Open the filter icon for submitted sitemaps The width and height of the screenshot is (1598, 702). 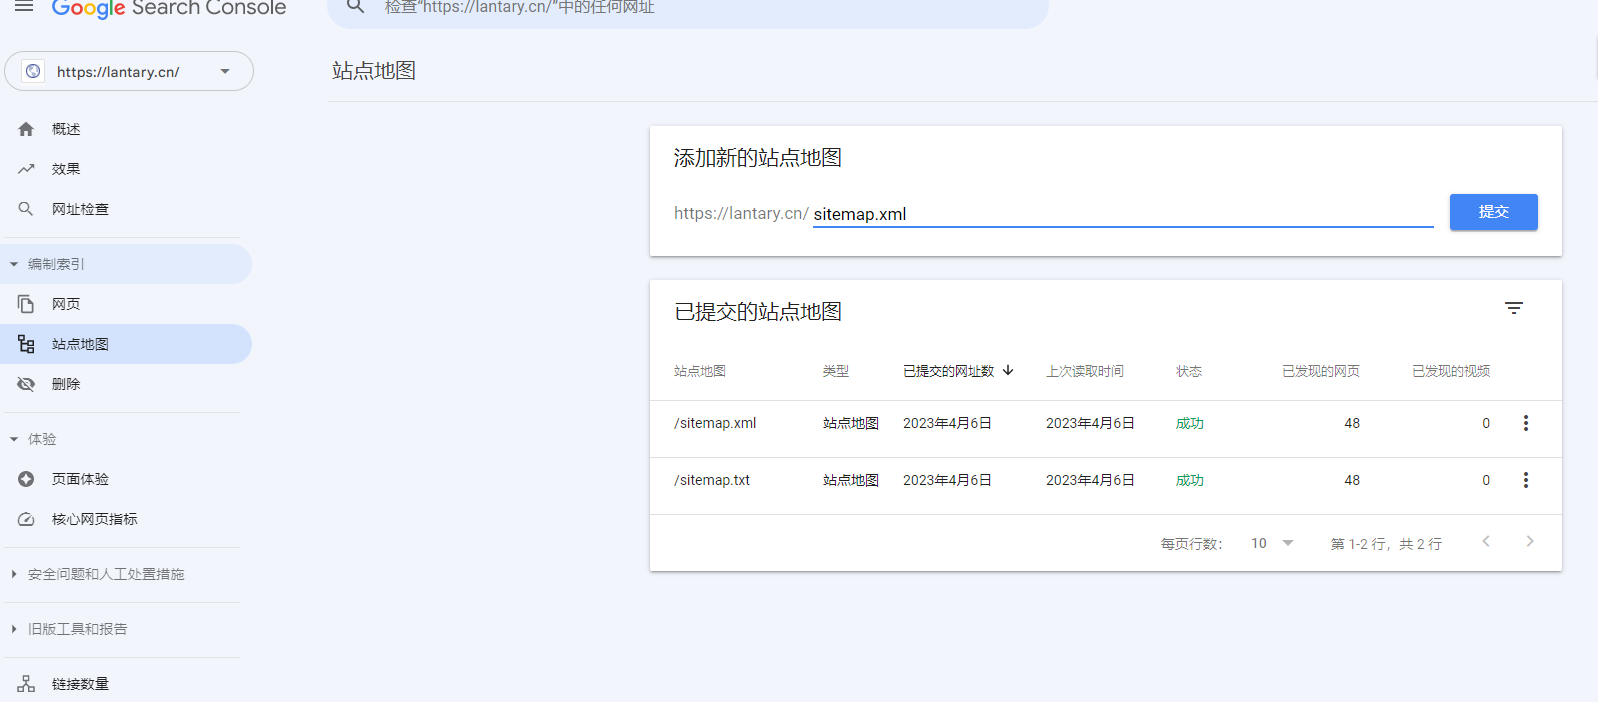[1513, 309]
